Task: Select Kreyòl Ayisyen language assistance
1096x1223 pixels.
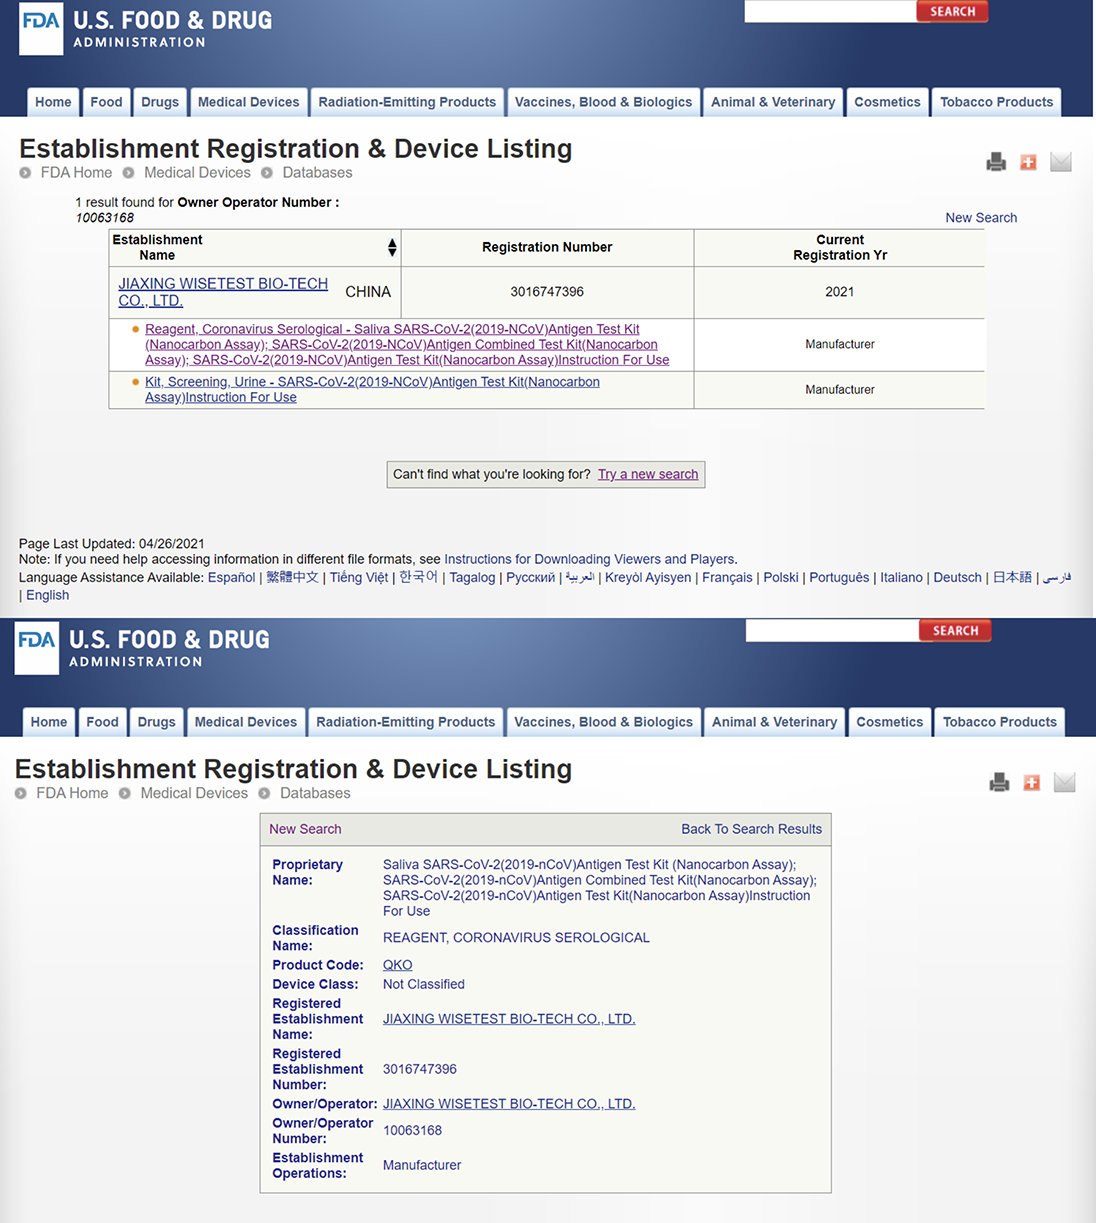Action: [648, 577]
